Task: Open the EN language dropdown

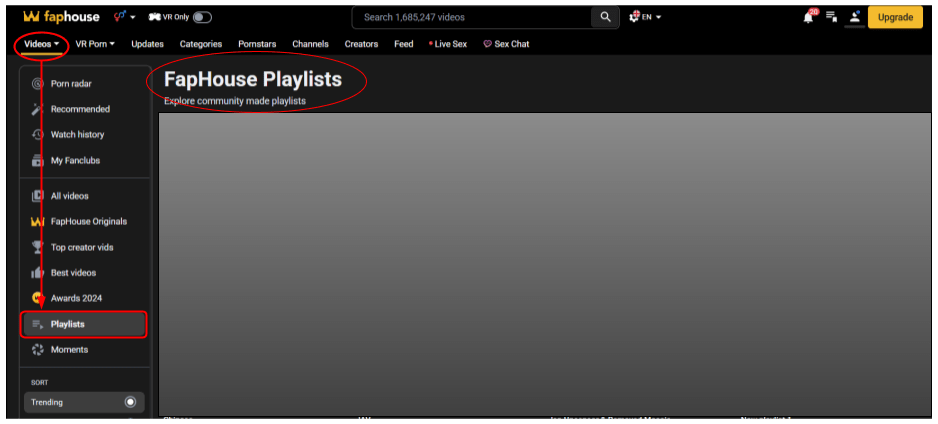Action: tap(645, 17)
